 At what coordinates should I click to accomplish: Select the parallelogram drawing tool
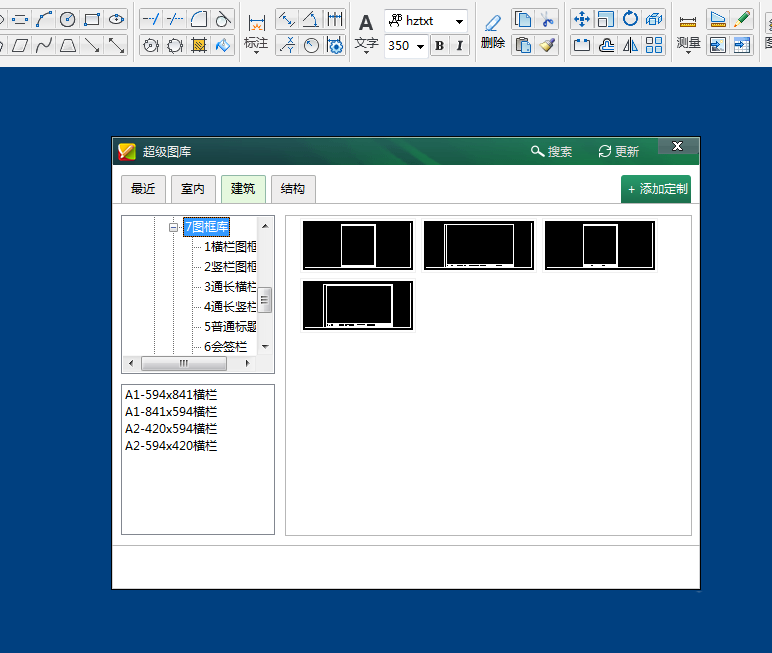point(20,46)
